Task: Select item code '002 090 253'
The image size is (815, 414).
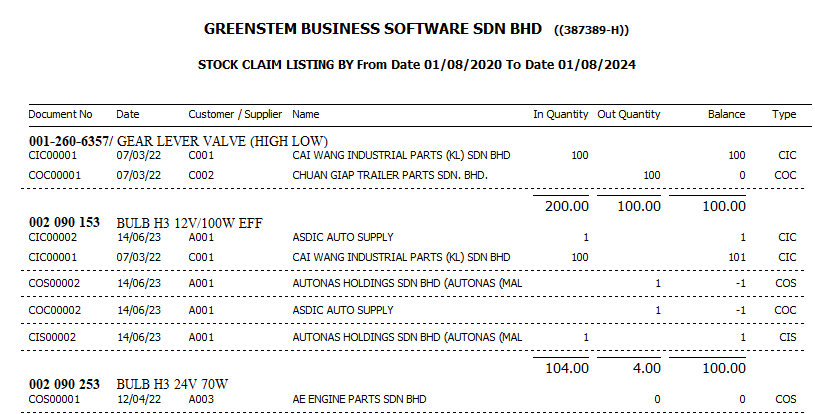Action: (64, 384)
